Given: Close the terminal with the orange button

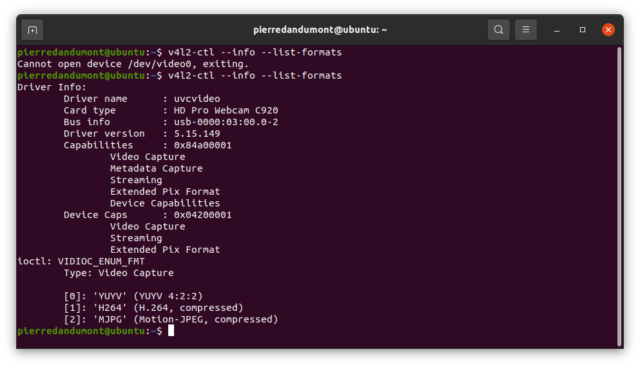Looking at the screenshot, I should click(x=608, y=30).
